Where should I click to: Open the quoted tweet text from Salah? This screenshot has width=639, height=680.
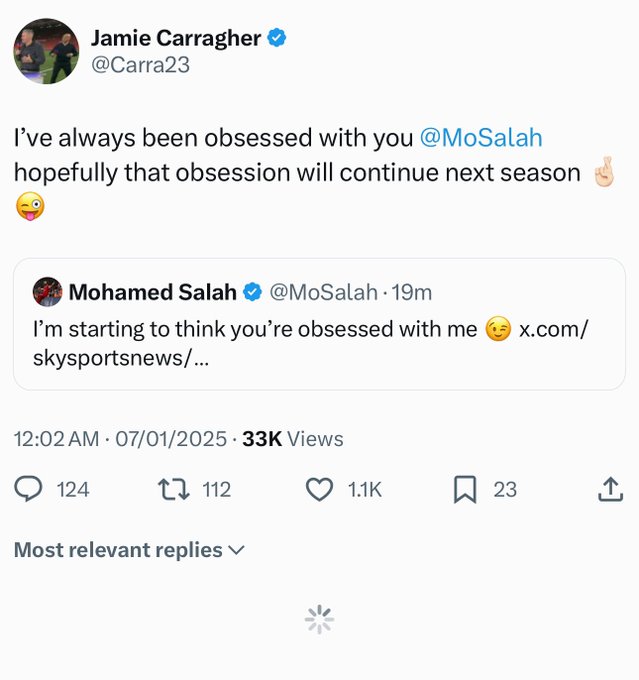tap(255, 329)
